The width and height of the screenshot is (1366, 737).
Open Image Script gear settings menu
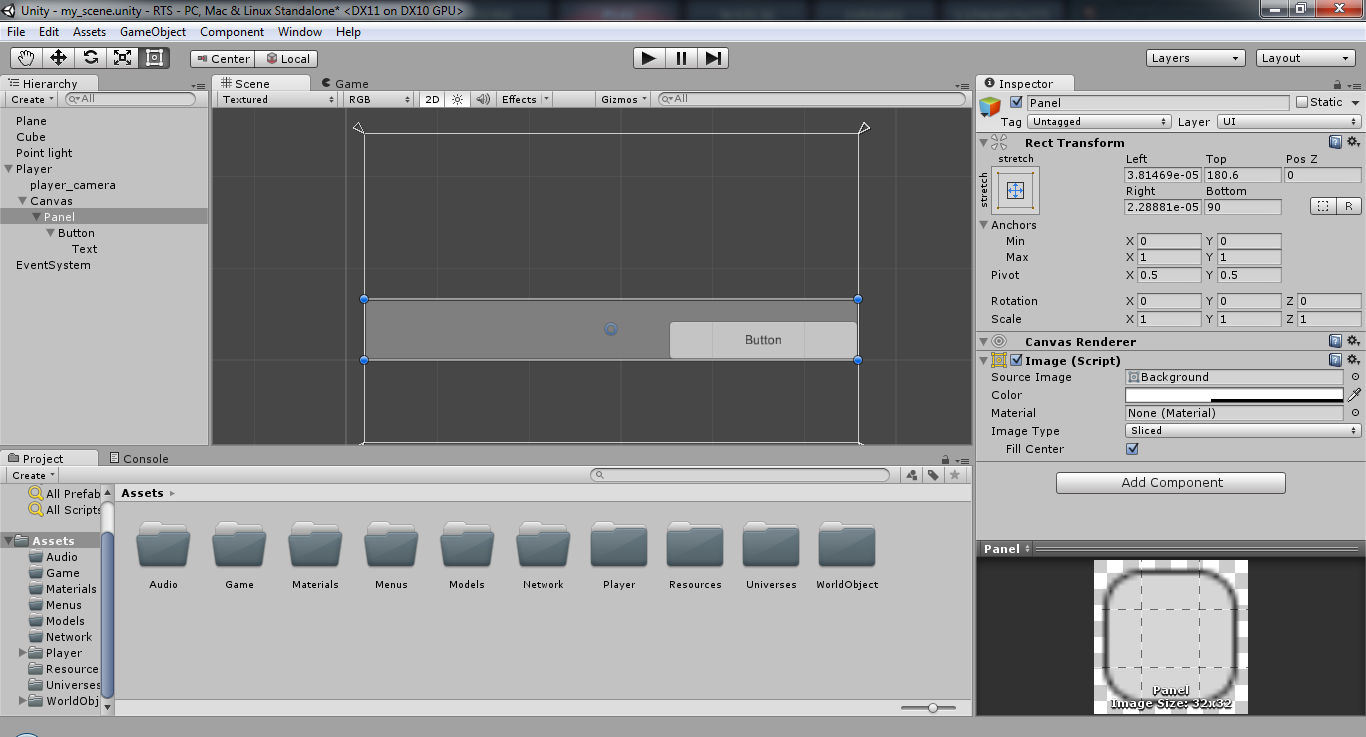[x=1353, y=360]
